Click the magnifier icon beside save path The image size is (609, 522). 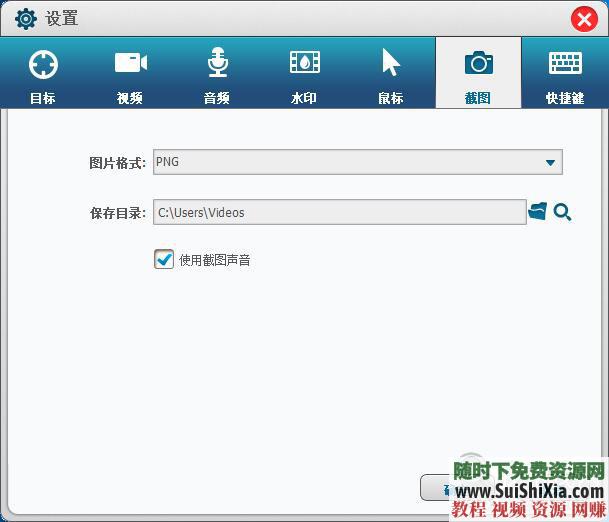[562, 212]
